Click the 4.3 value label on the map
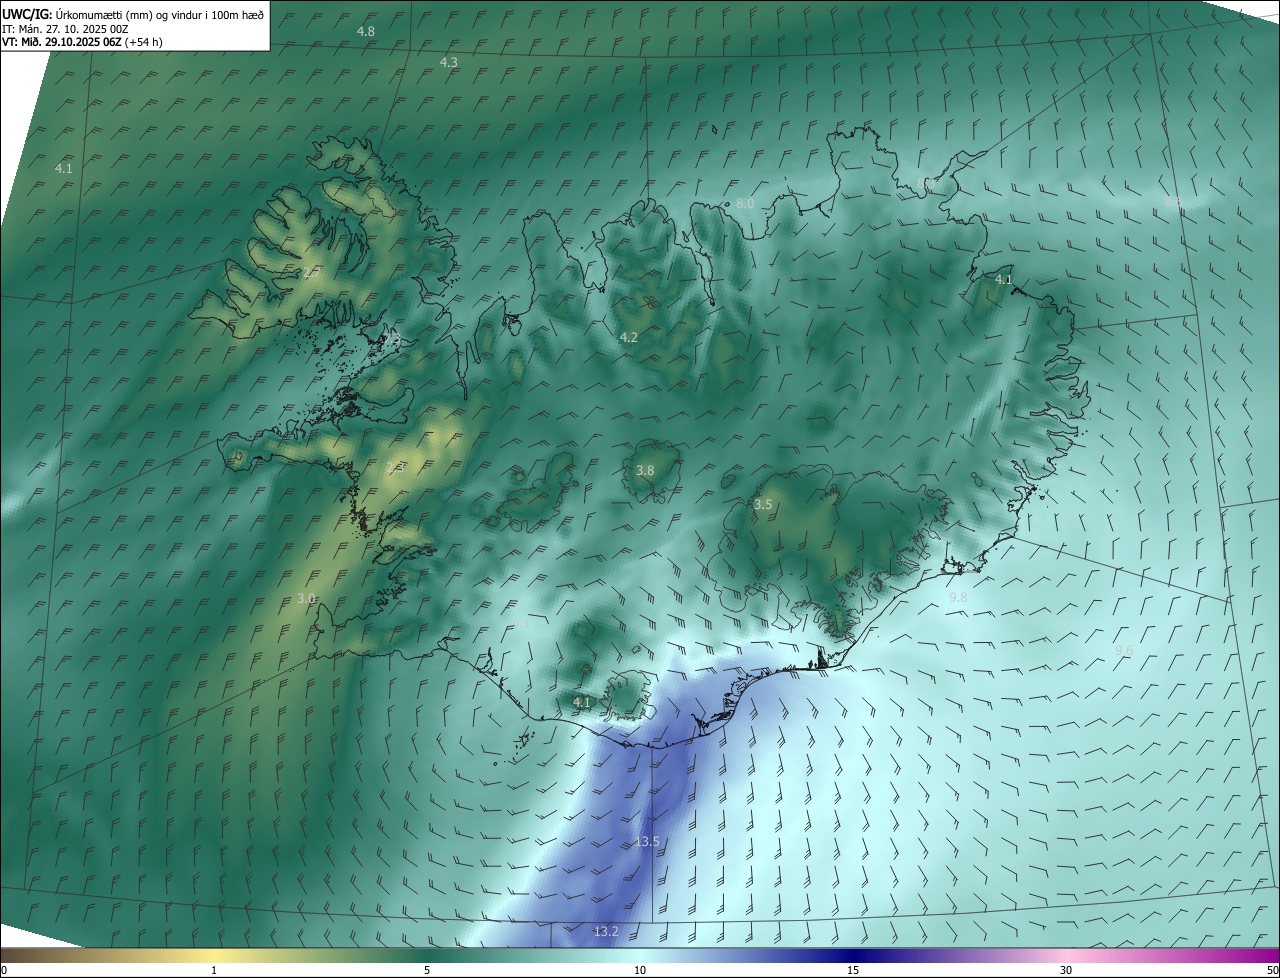Image resolution: width=1280 pixels, height=978 pixels. tap(449, 62)
